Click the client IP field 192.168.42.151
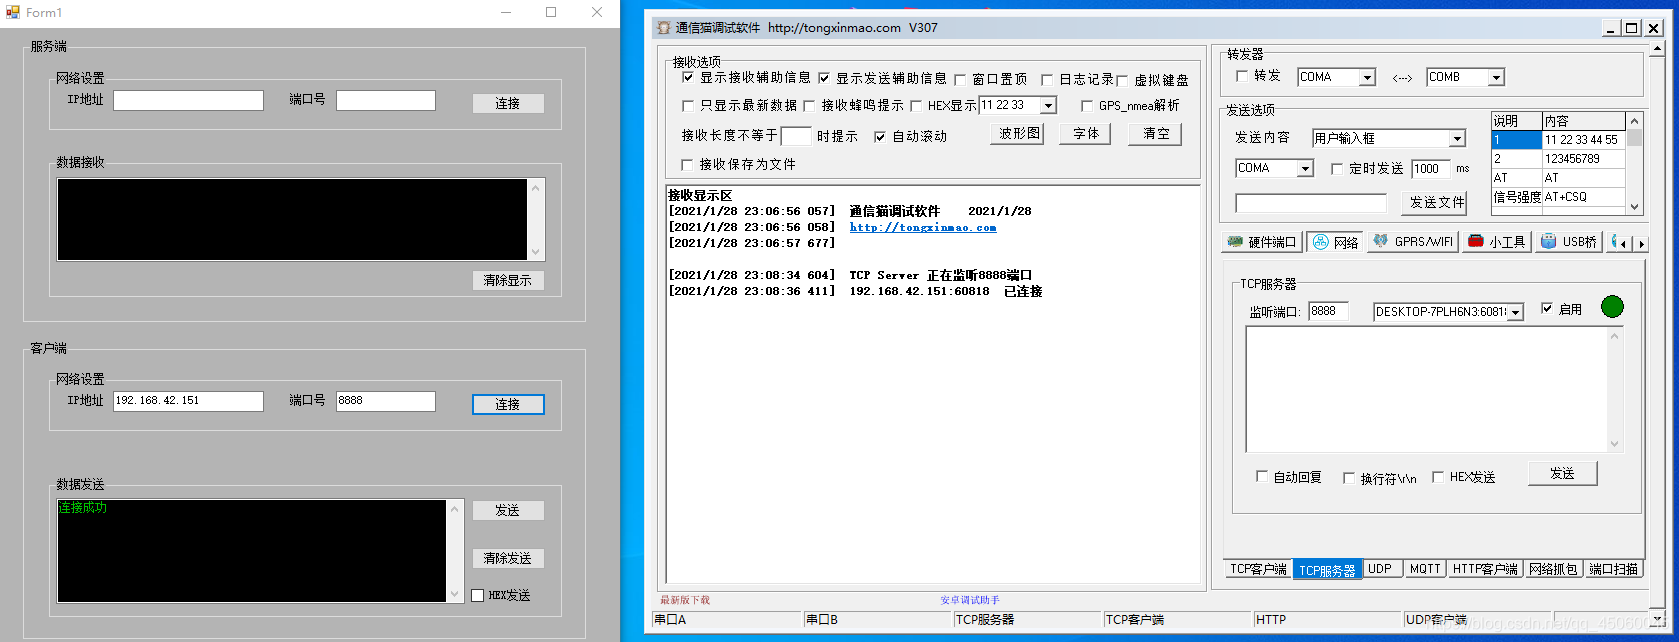The width and height of the screenshot is (1679, 642). pos(188,401)
